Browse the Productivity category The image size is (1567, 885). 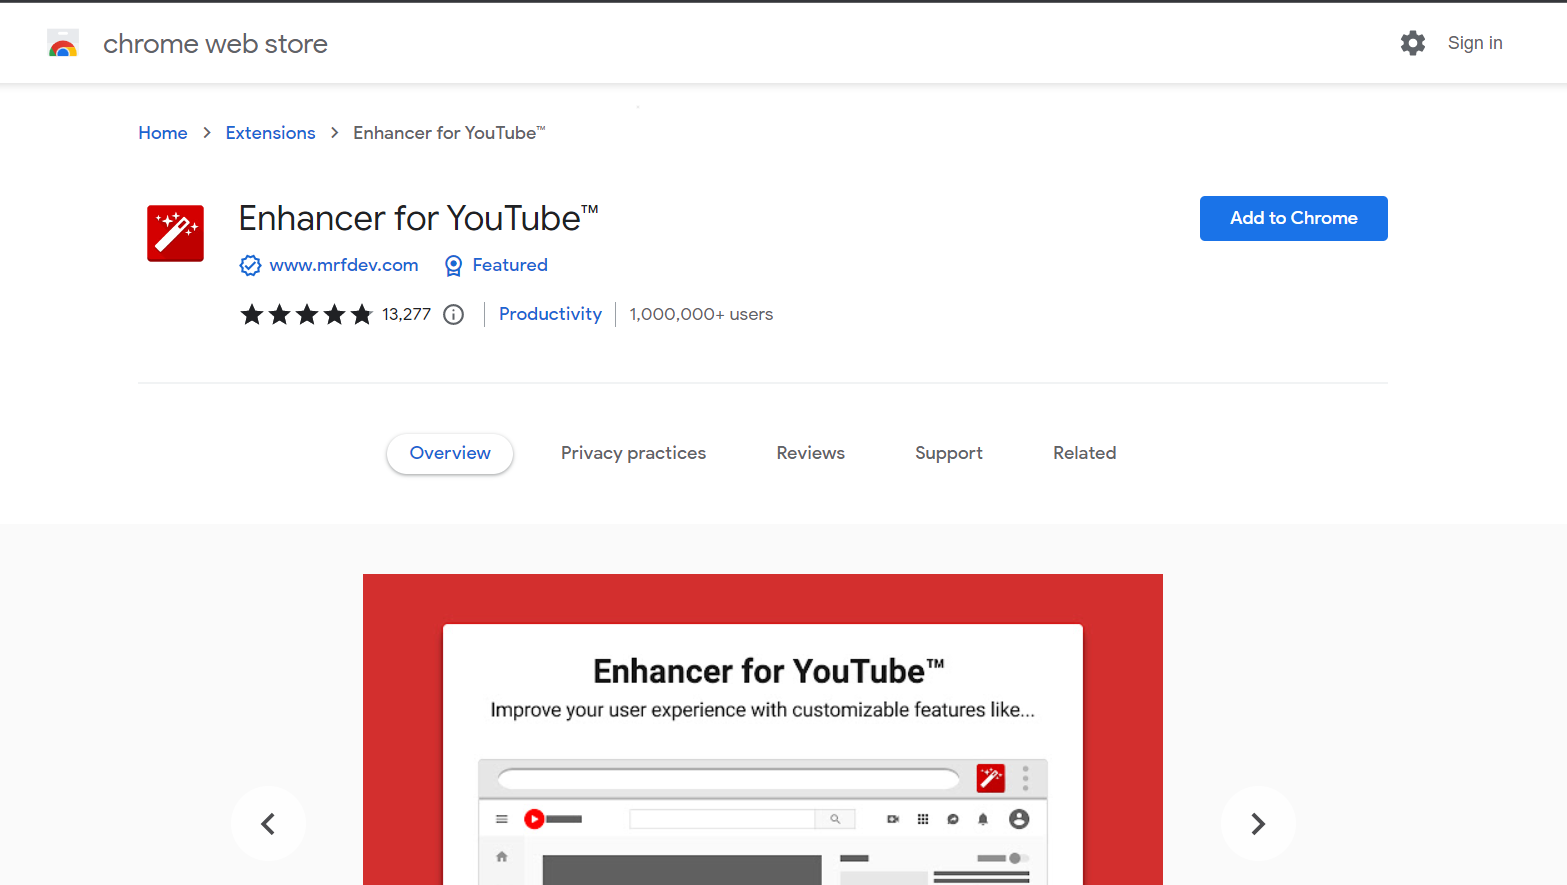coord(550,314)
